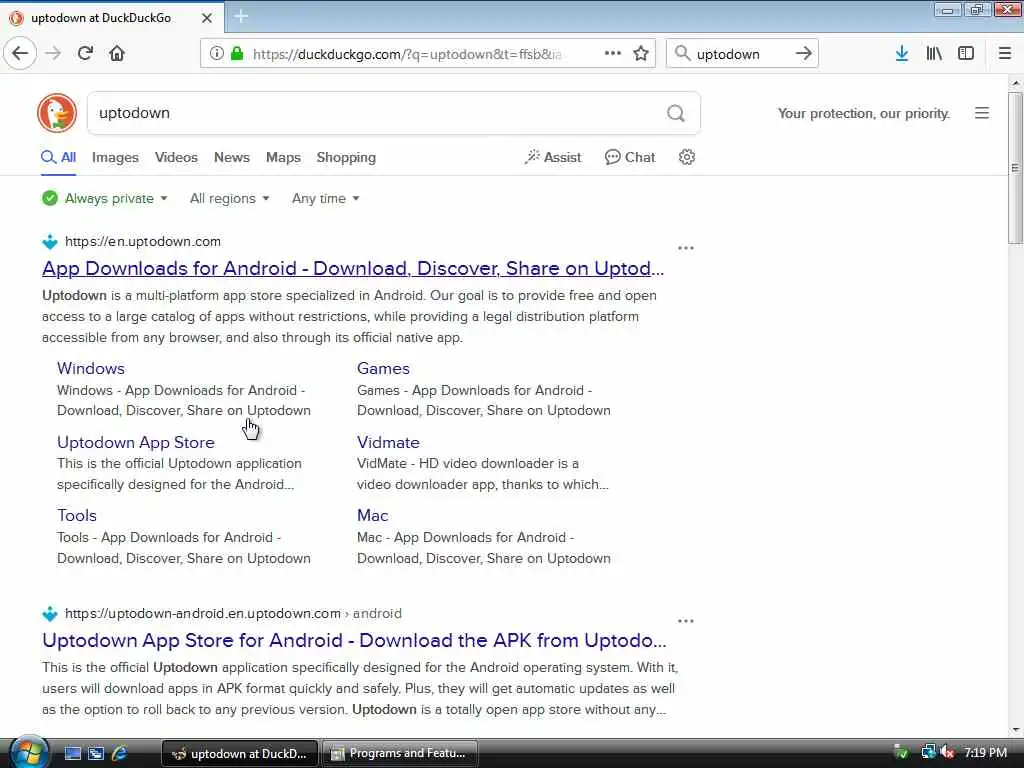Switch to the Images tab
The image size is (1024, 768).
tap(115, 157)
